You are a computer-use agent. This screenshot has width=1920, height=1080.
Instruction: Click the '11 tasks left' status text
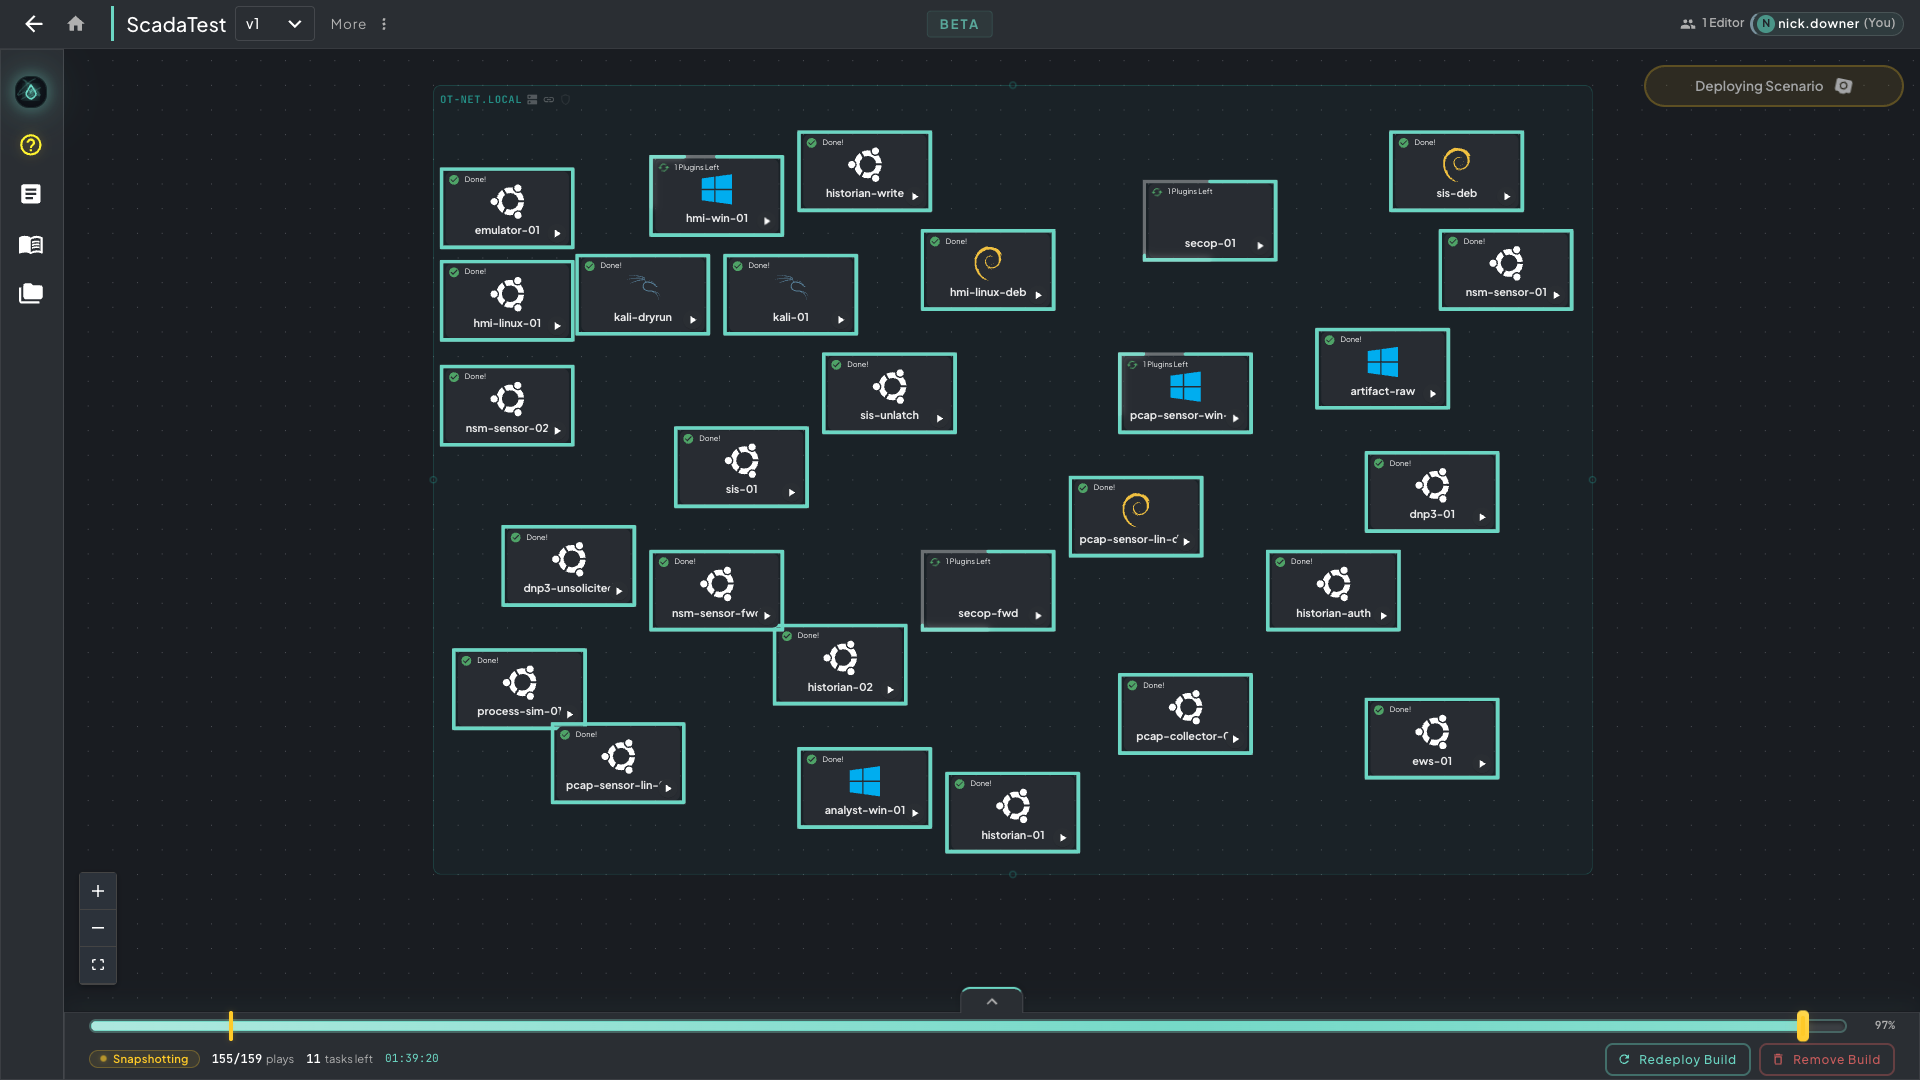tap(339, 1059)
